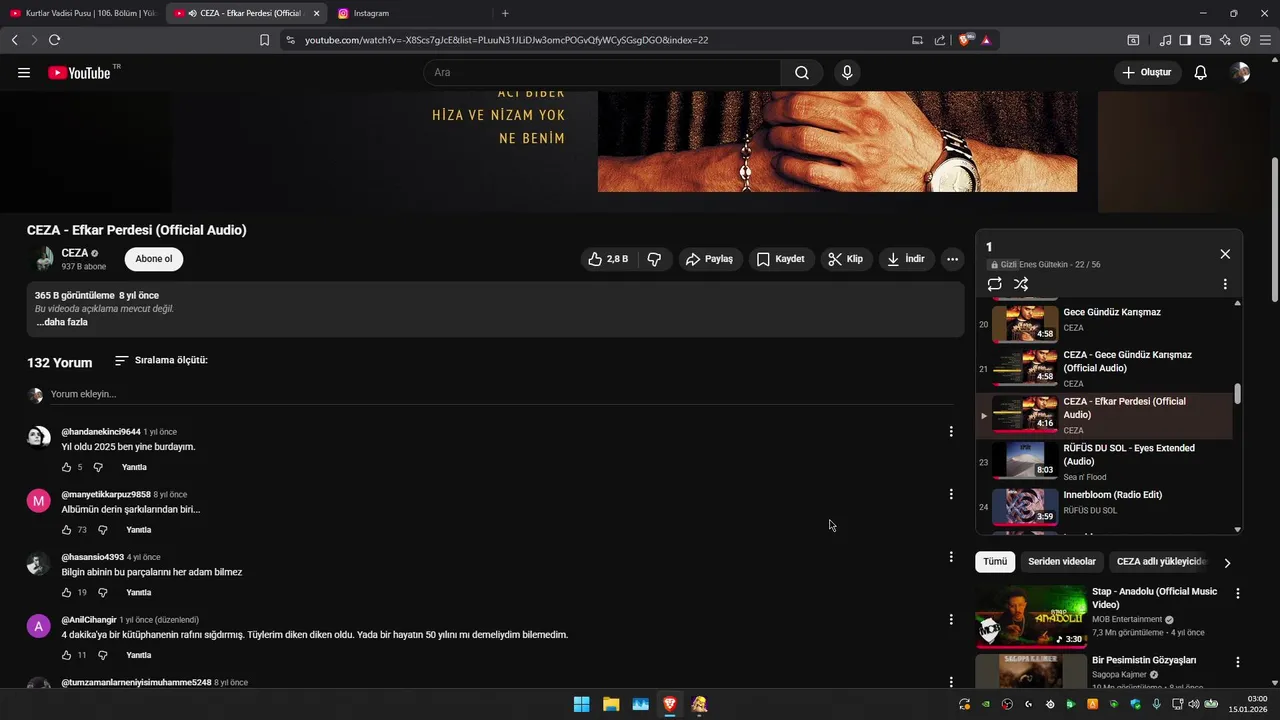Reply to hasansio4393 with Yanıtla
Screen dimensions: 1280x720
[x=139, y=593]
